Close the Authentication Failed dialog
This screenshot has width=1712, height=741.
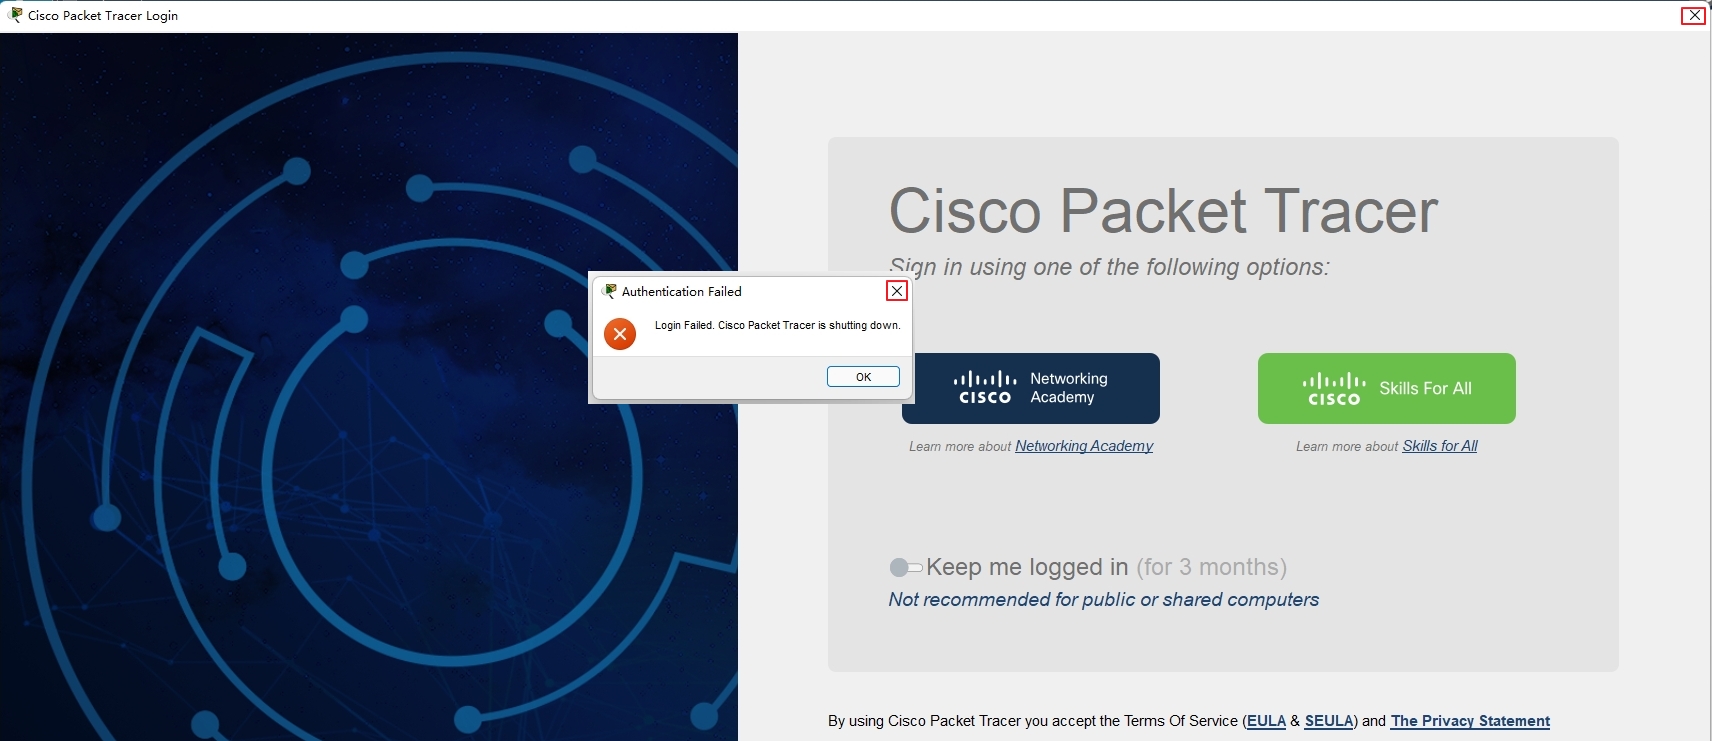[x=897, y=291]
